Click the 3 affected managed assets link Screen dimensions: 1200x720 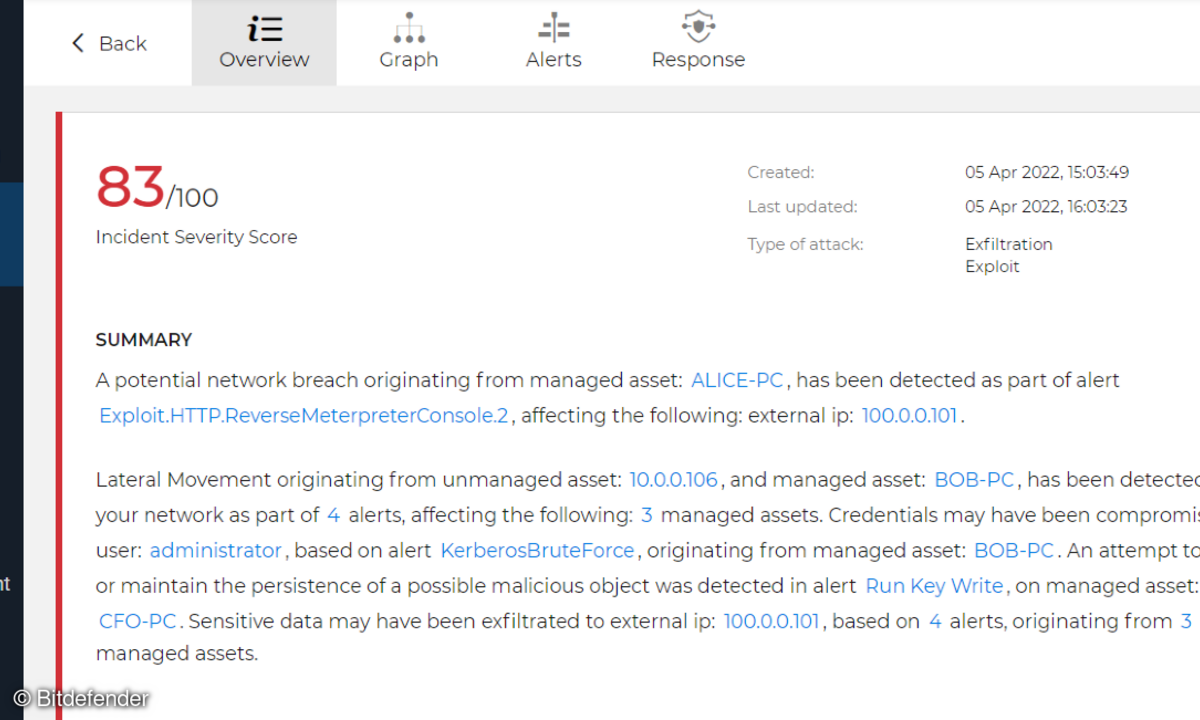click(647, 516)
